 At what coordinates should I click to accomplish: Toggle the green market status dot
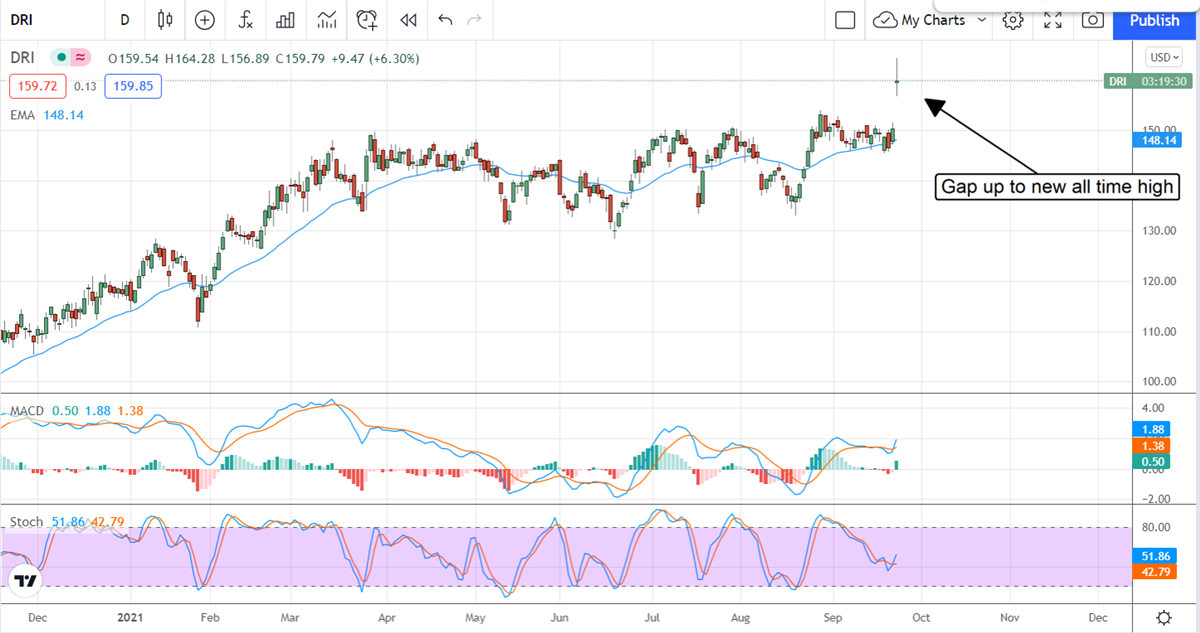[x=62, y=58]
